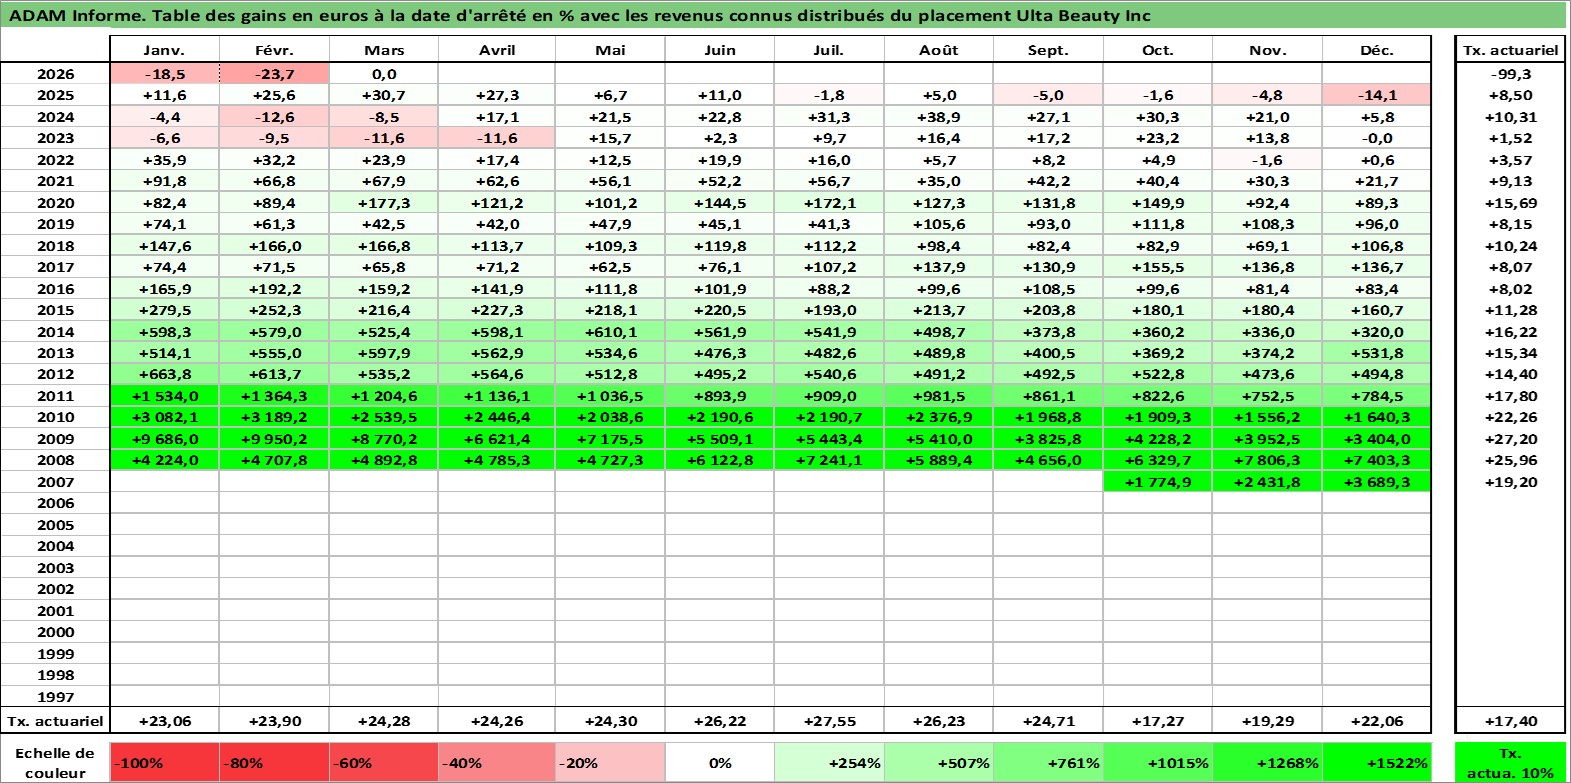Viewport: 1571px width, 783px height.
Task: Select the 0% white scale swatch
Action: coord(720,763)
